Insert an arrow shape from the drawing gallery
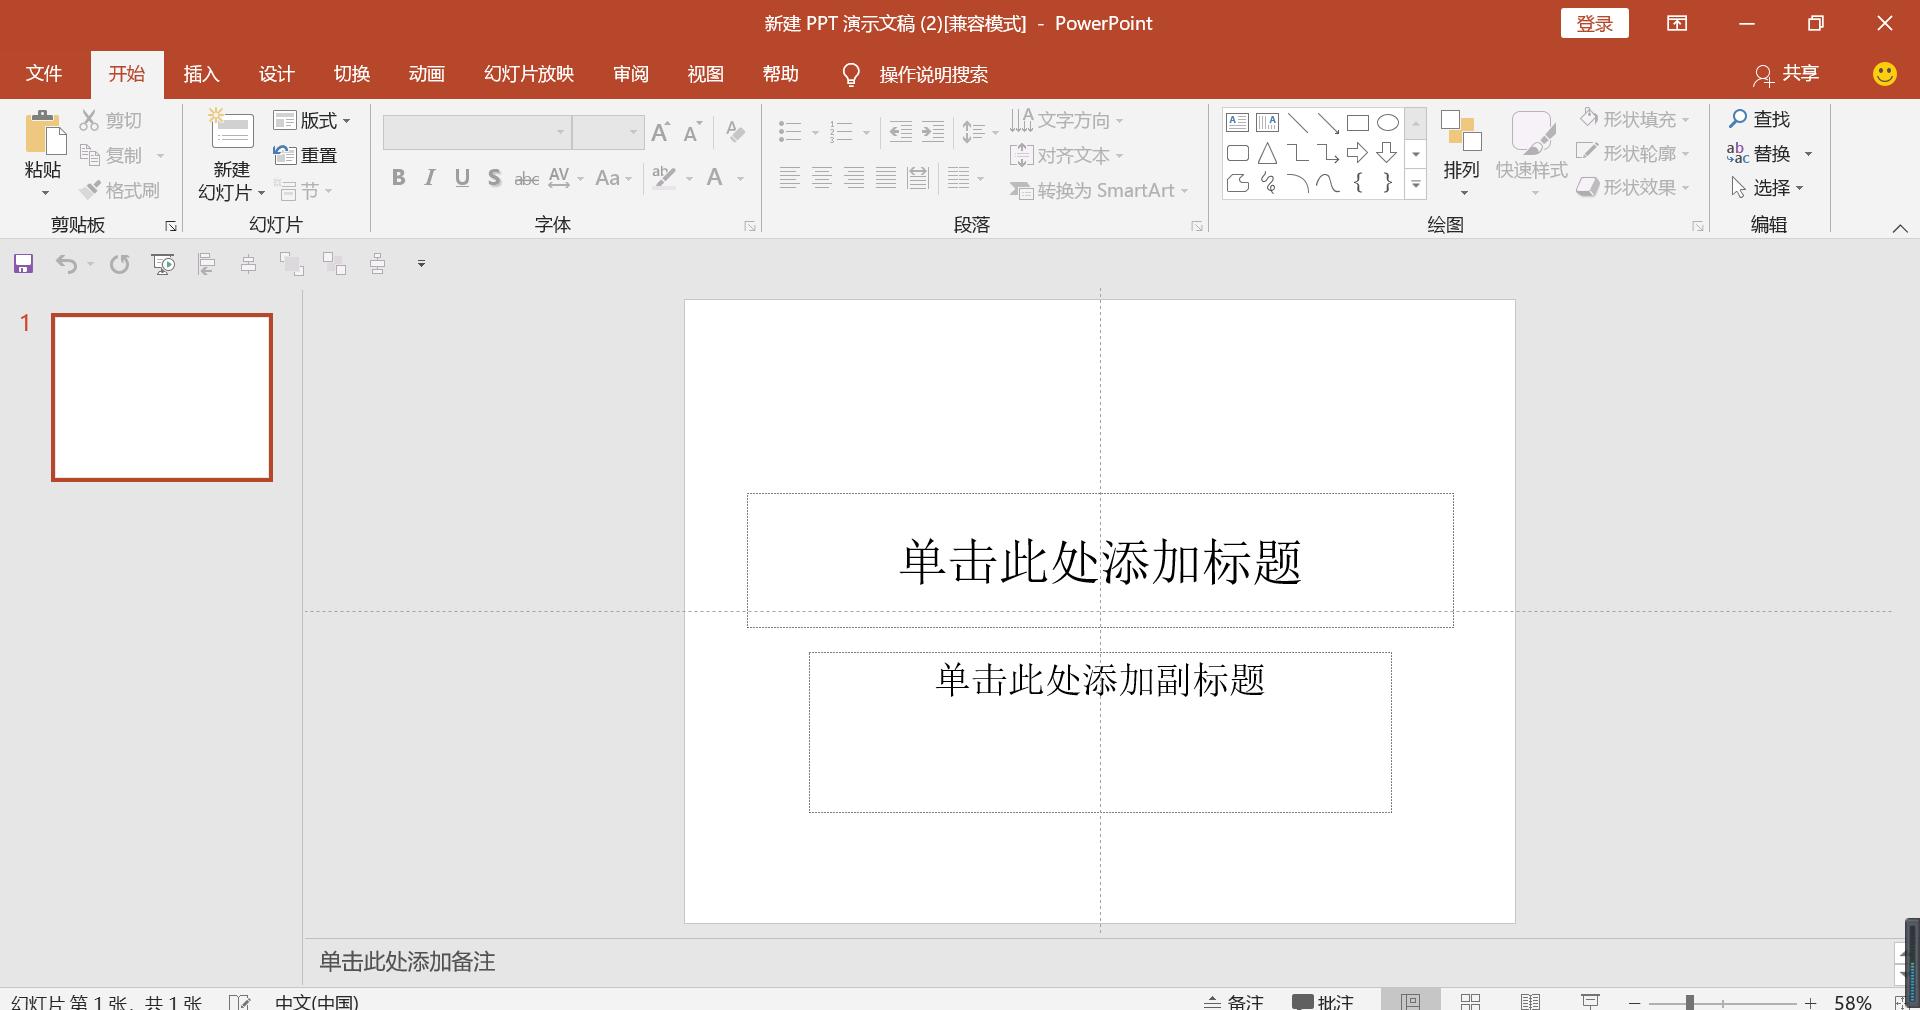Viewport: 1920px width, 1010px height. click(1357, 153)
